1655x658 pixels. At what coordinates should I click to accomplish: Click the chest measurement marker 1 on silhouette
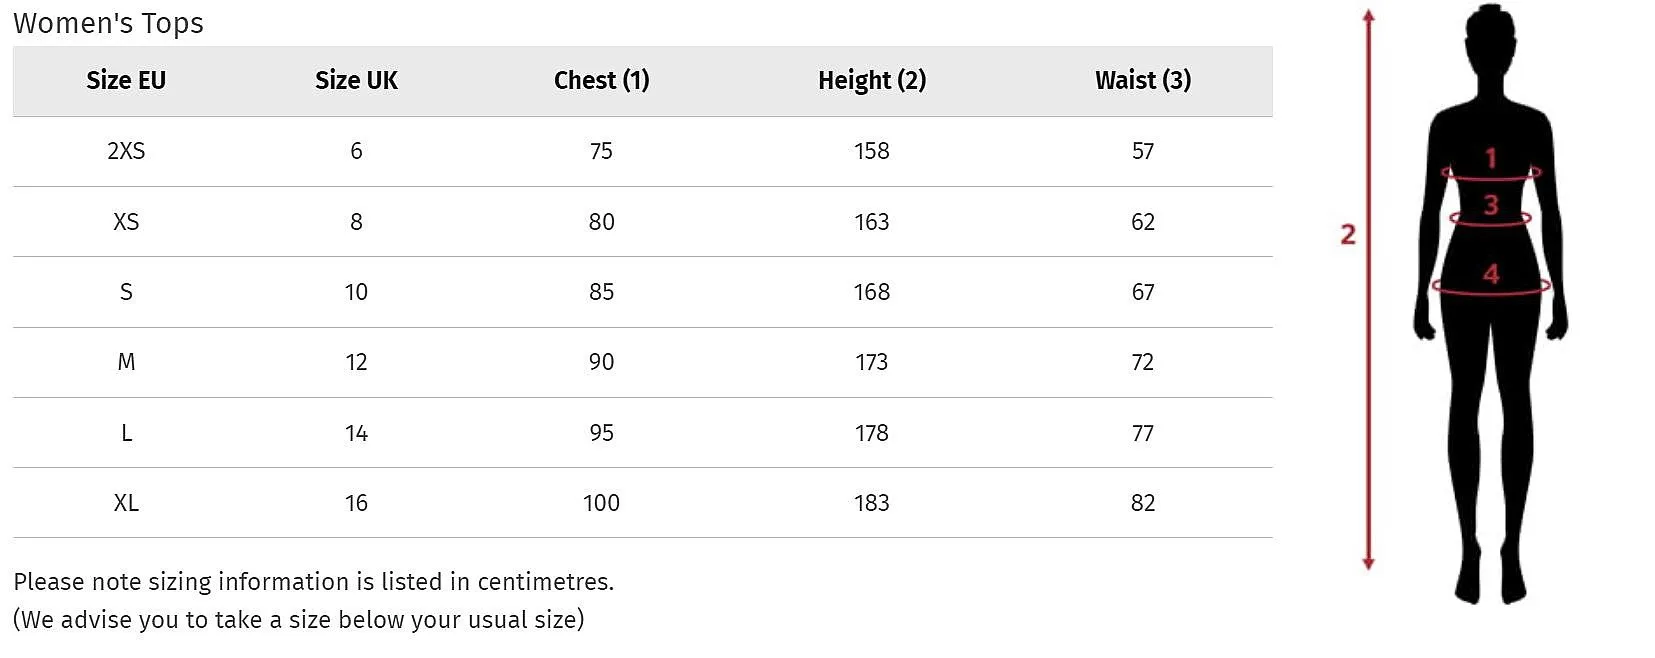click(x=1491, y=157)
